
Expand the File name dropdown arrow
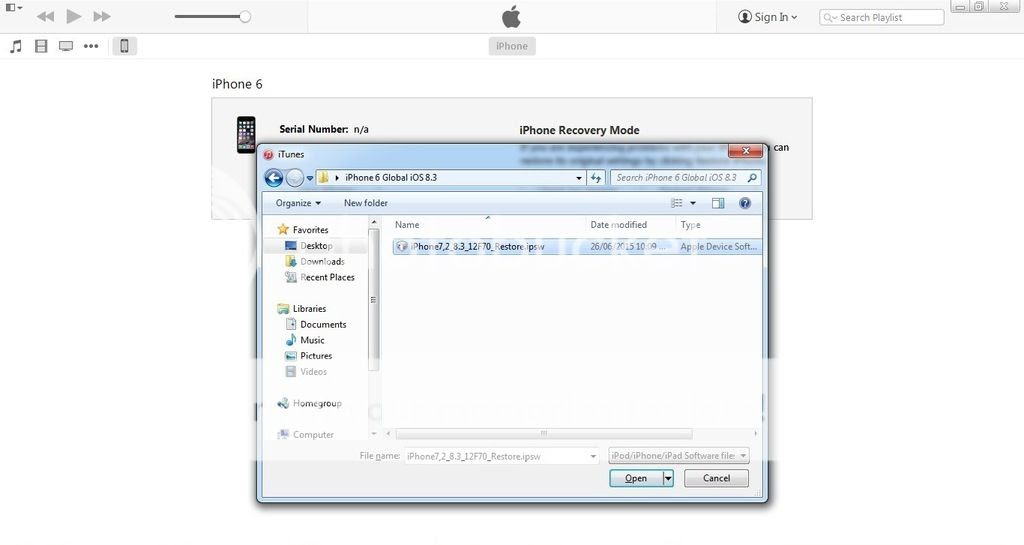tap(593, 456)
